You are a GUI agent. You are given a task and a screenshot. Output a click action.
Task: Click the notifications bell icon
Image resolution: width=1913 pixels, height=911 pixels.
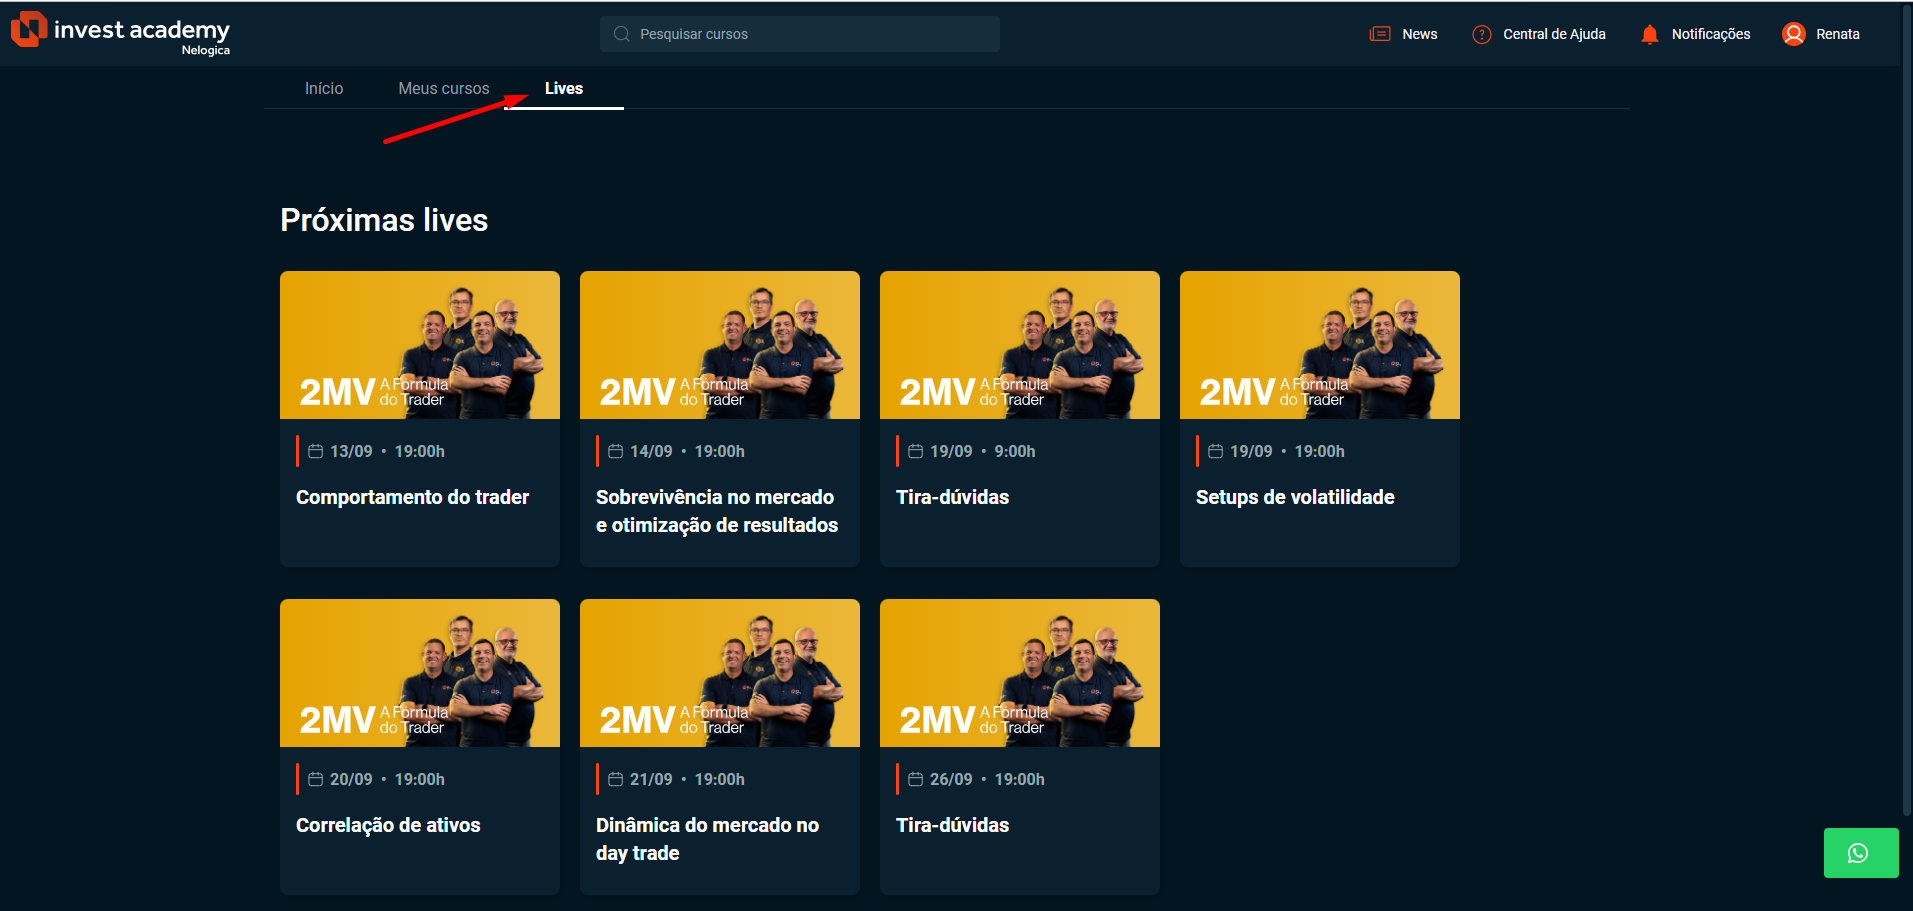[x=1650, y=34]
